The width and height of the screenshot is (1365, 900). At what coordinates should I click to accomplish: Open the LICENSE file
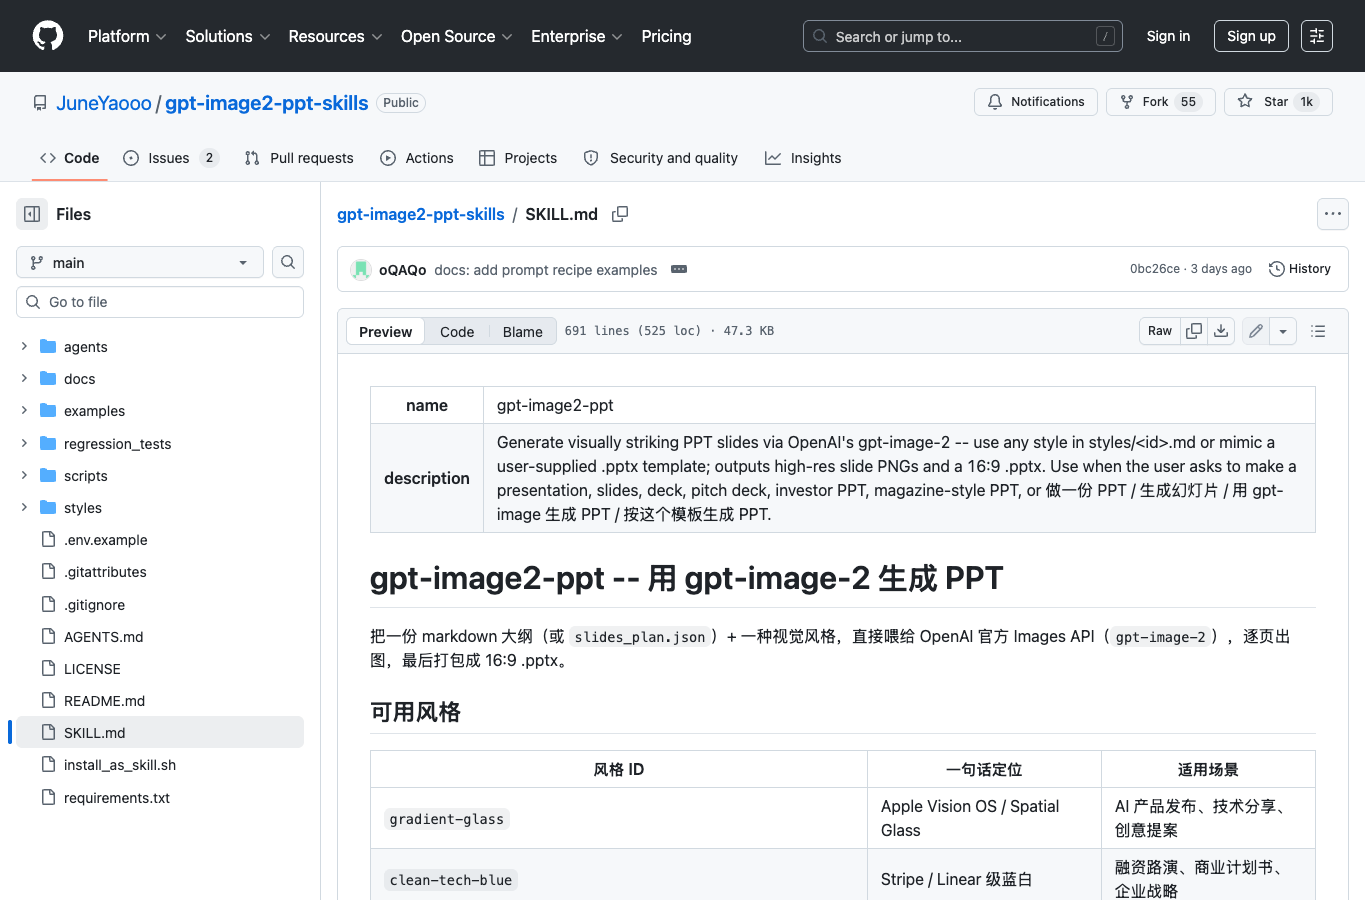tap(92, 669)
